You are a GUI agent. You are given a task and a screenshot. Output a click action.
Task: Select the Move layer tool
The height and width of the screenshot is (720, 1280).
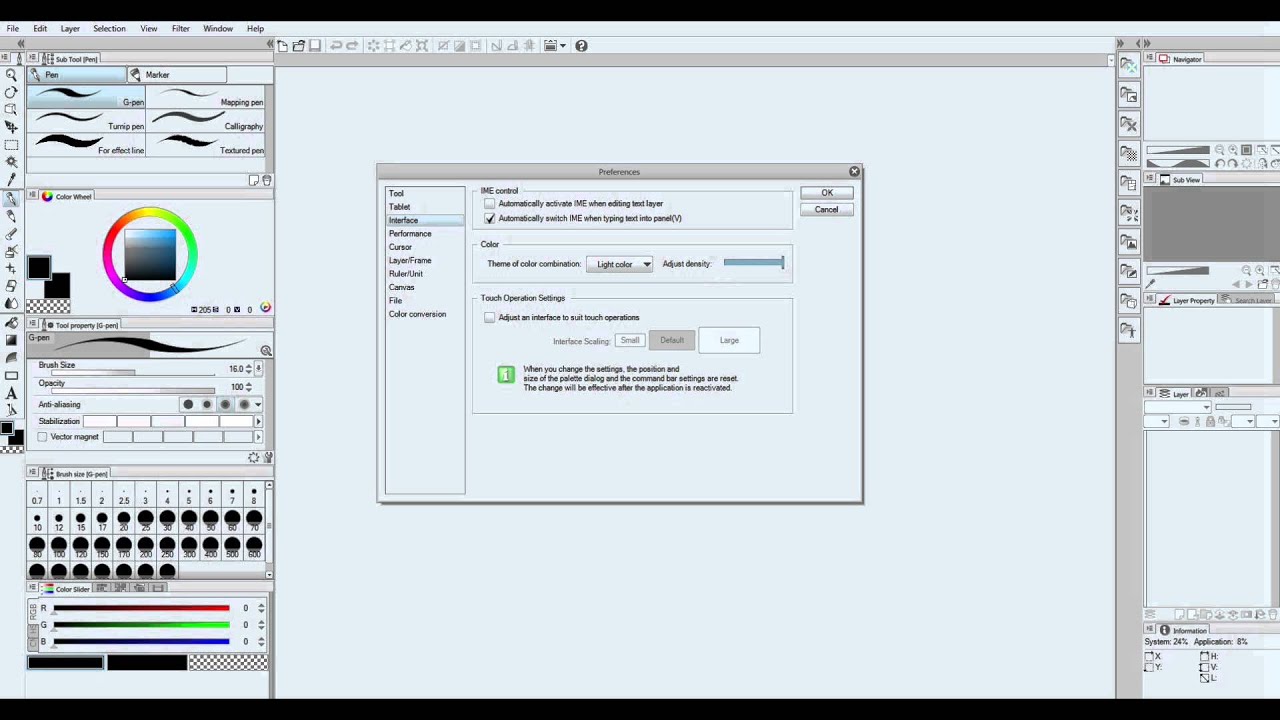11,127
